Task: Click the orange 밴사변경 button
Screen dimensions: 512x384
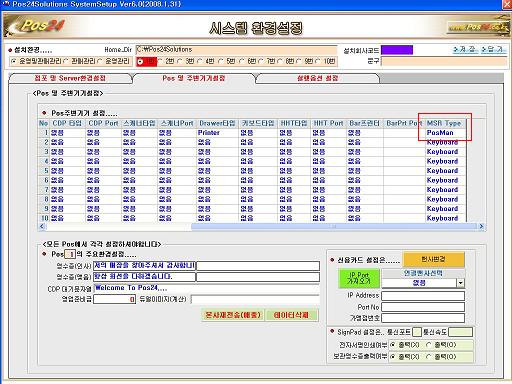Action: click(433, 259)
